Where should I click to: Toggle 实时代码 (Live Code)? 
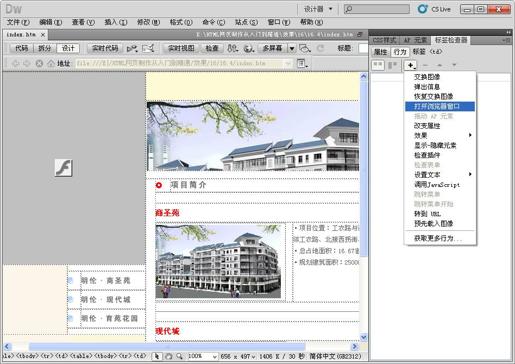point(105,48)
